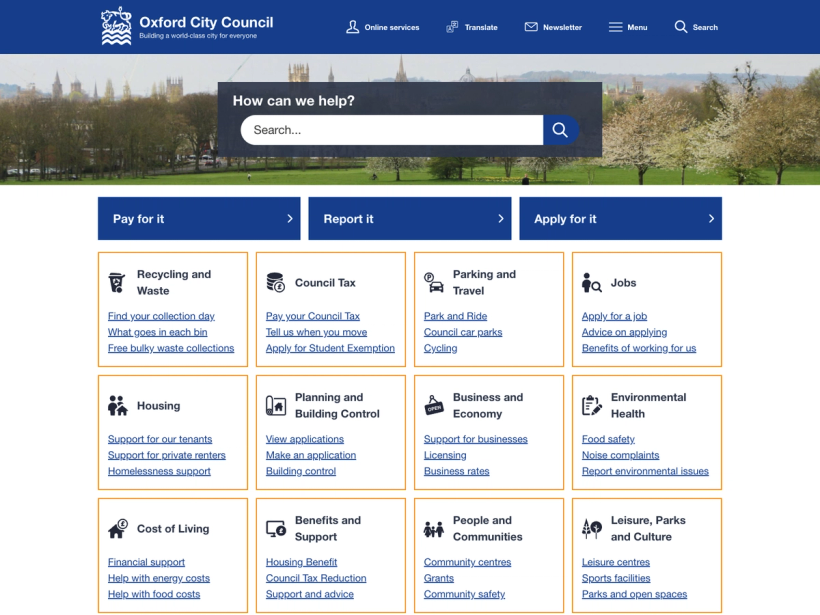Open Pay your Council Tax link
This screenshot has height=615, width=820.
tap(313, 316)
